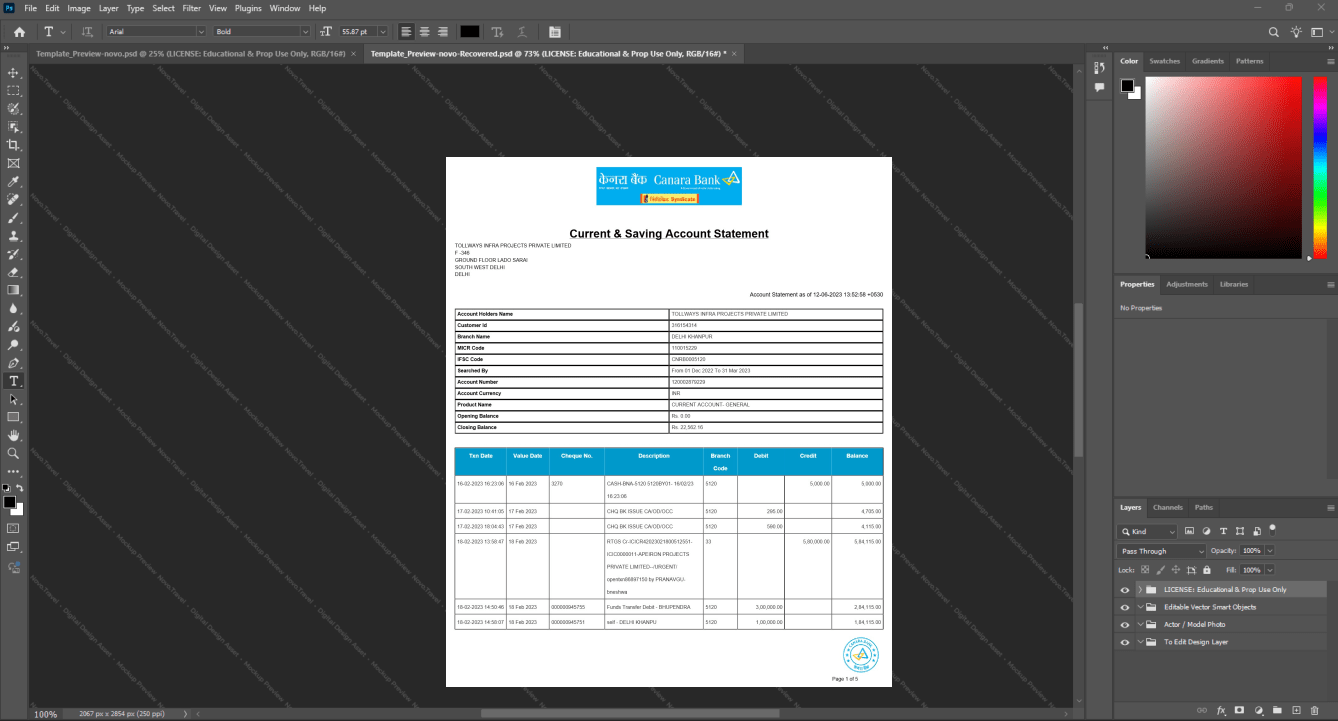
Task: Switch to the Gradients tab
Action: [x=1208, y=61]
